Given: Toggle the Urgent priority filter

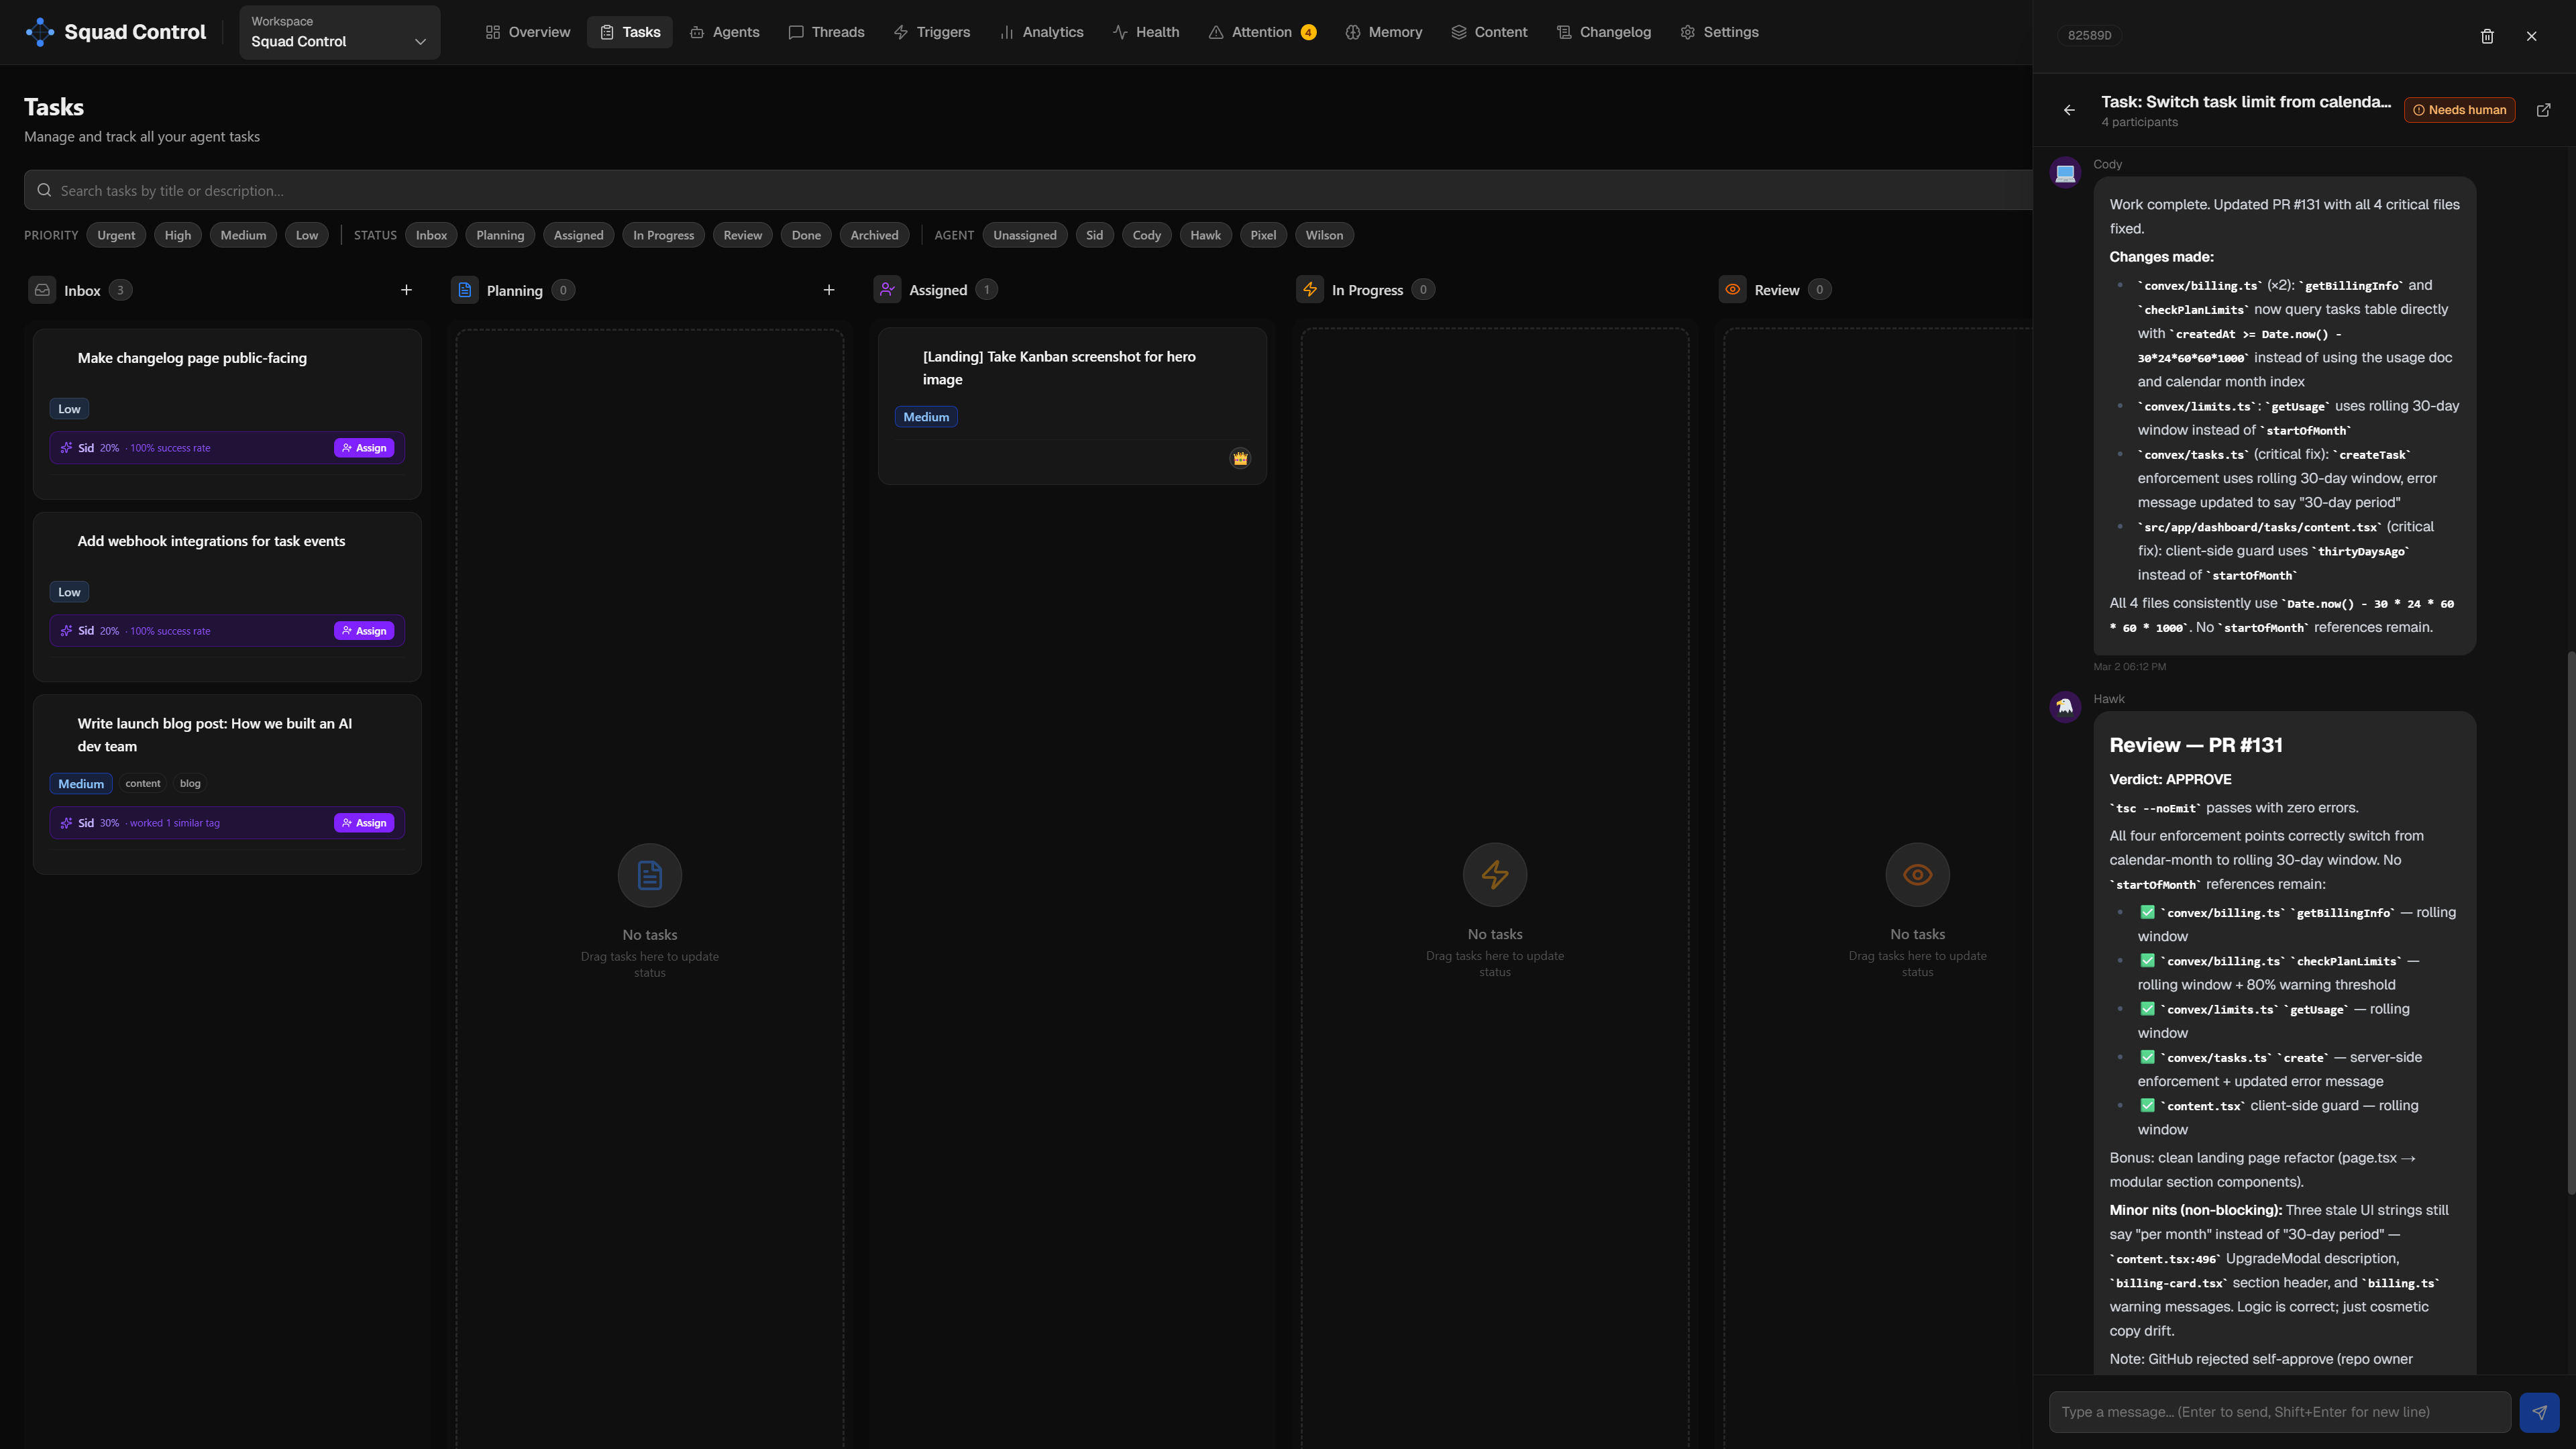Looking at the screenshot, I should pos(116,234).
